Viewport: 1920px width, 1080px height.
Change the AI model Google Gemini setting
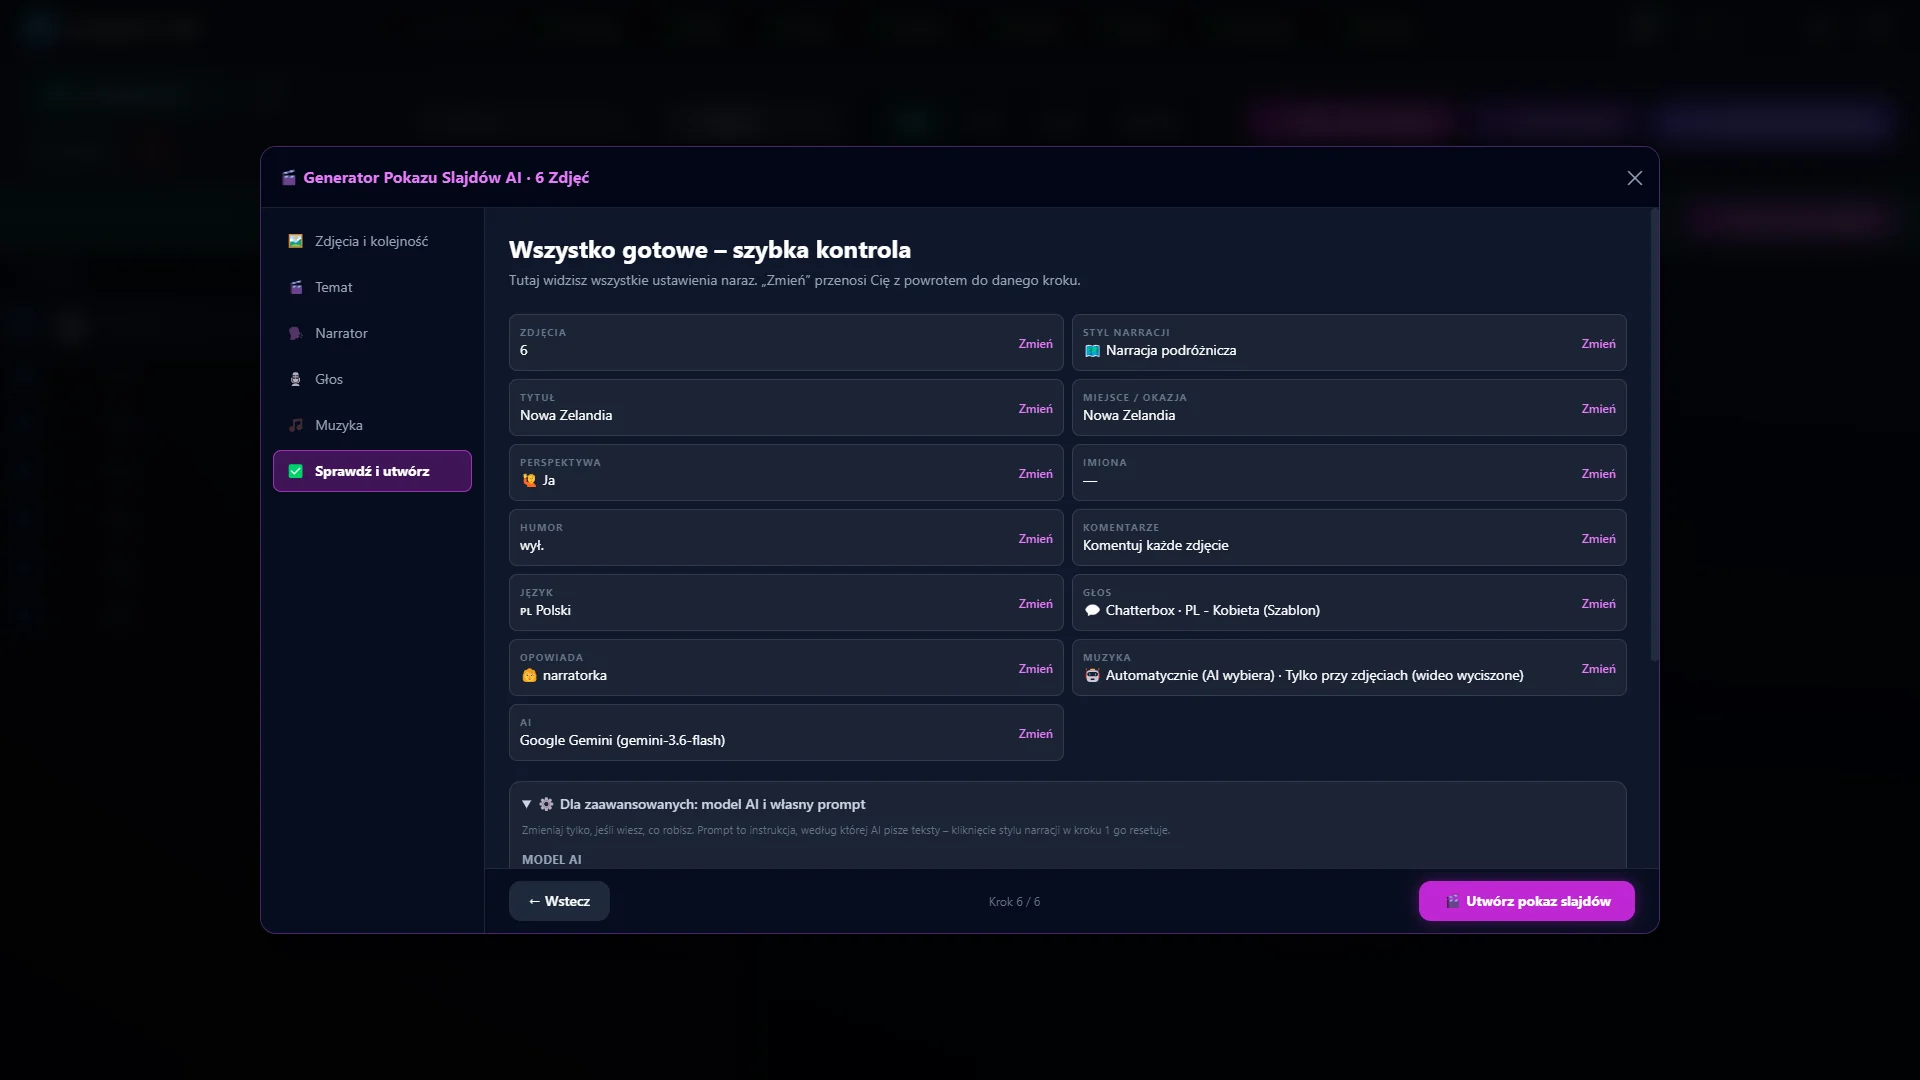(1035, 734)
